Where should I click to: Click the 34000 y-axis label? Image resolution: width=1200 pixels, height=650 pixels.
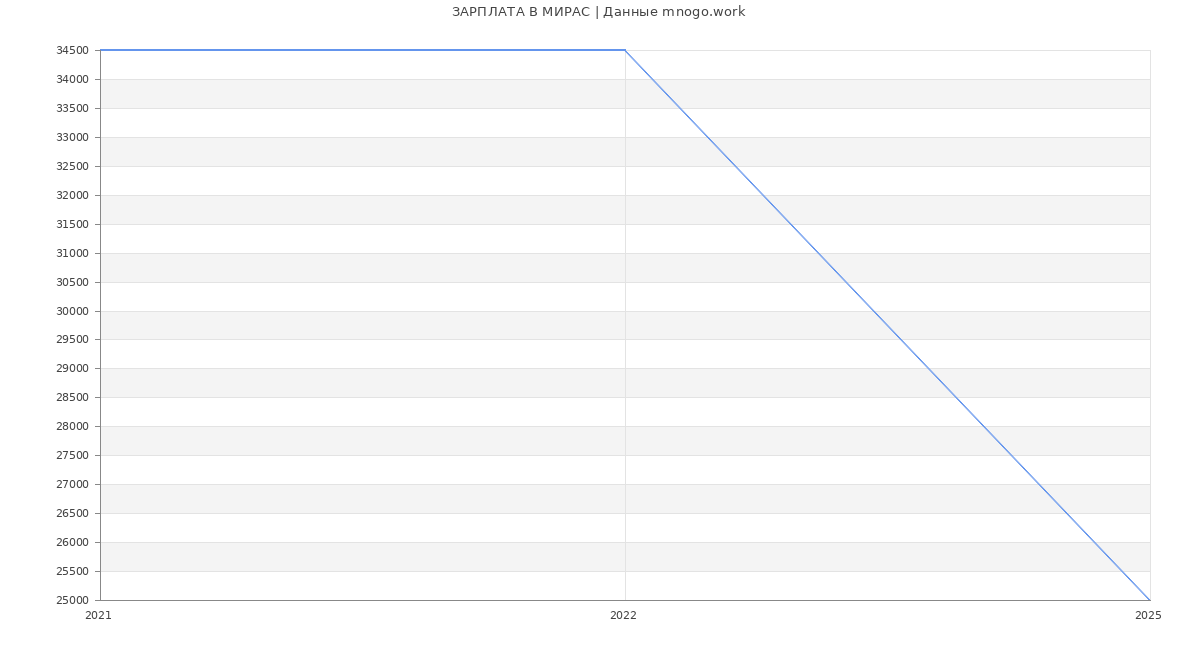(72, 79)
